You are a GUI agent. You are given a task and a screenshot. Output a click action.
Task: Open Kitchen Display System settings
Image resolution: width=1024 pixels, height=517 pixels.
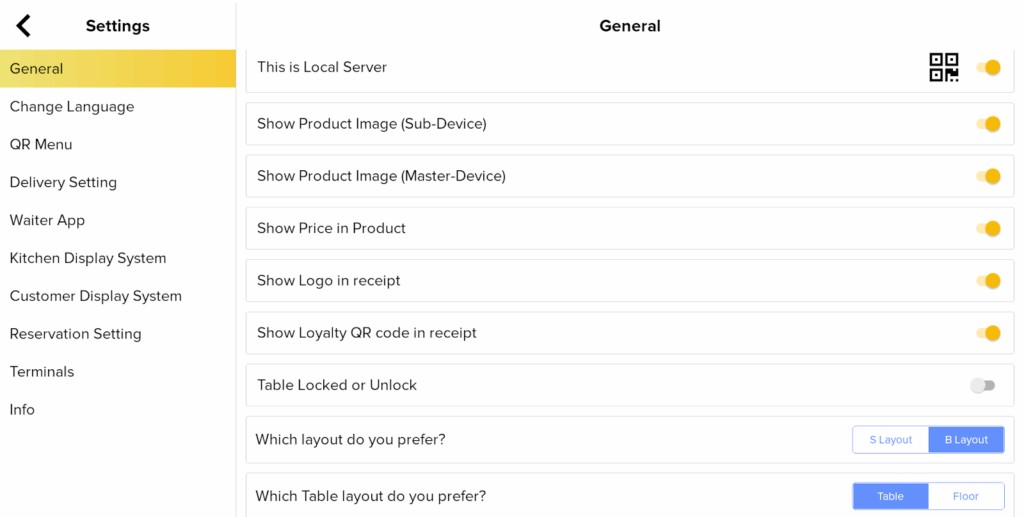point(88,258)
